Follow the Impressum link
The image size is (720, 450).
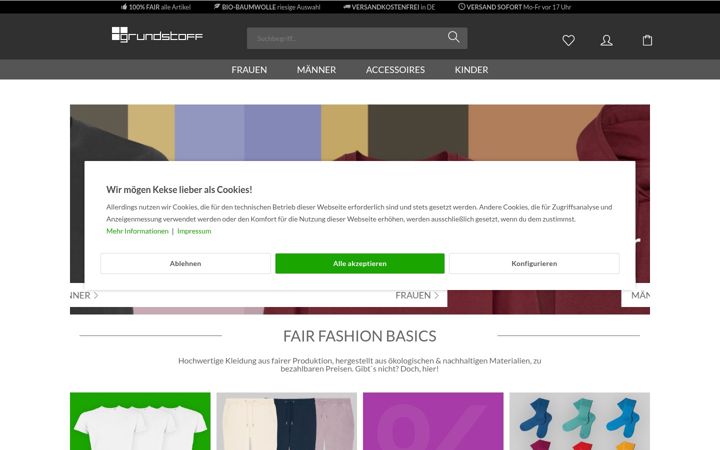[x=194, y=231]
